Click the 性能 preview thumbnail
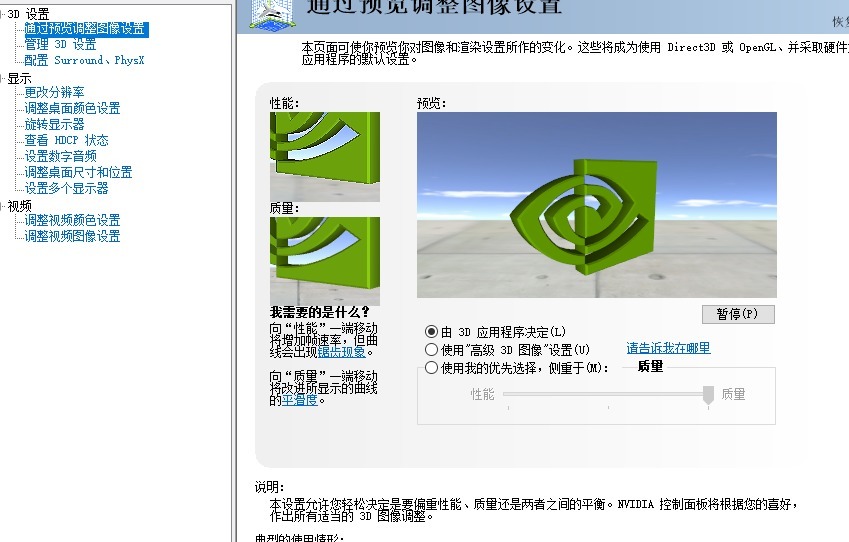 [x=325, y=157]
